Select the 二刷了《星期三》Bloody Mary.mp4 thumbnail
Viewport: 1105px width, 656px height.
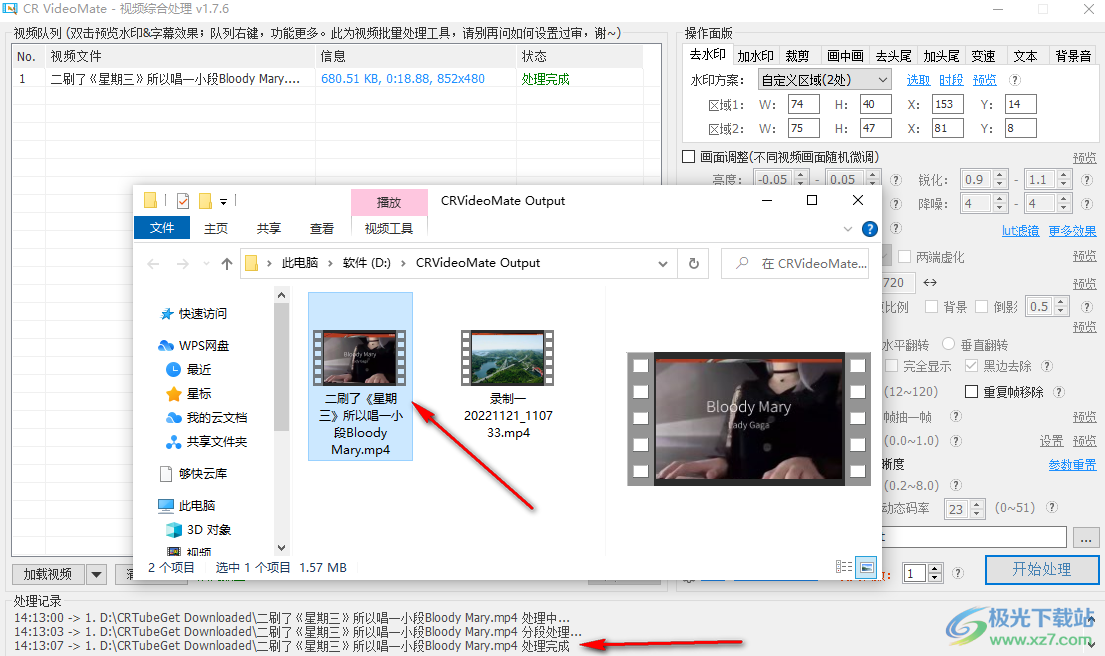pyautogui.click(x=360, y=376)
